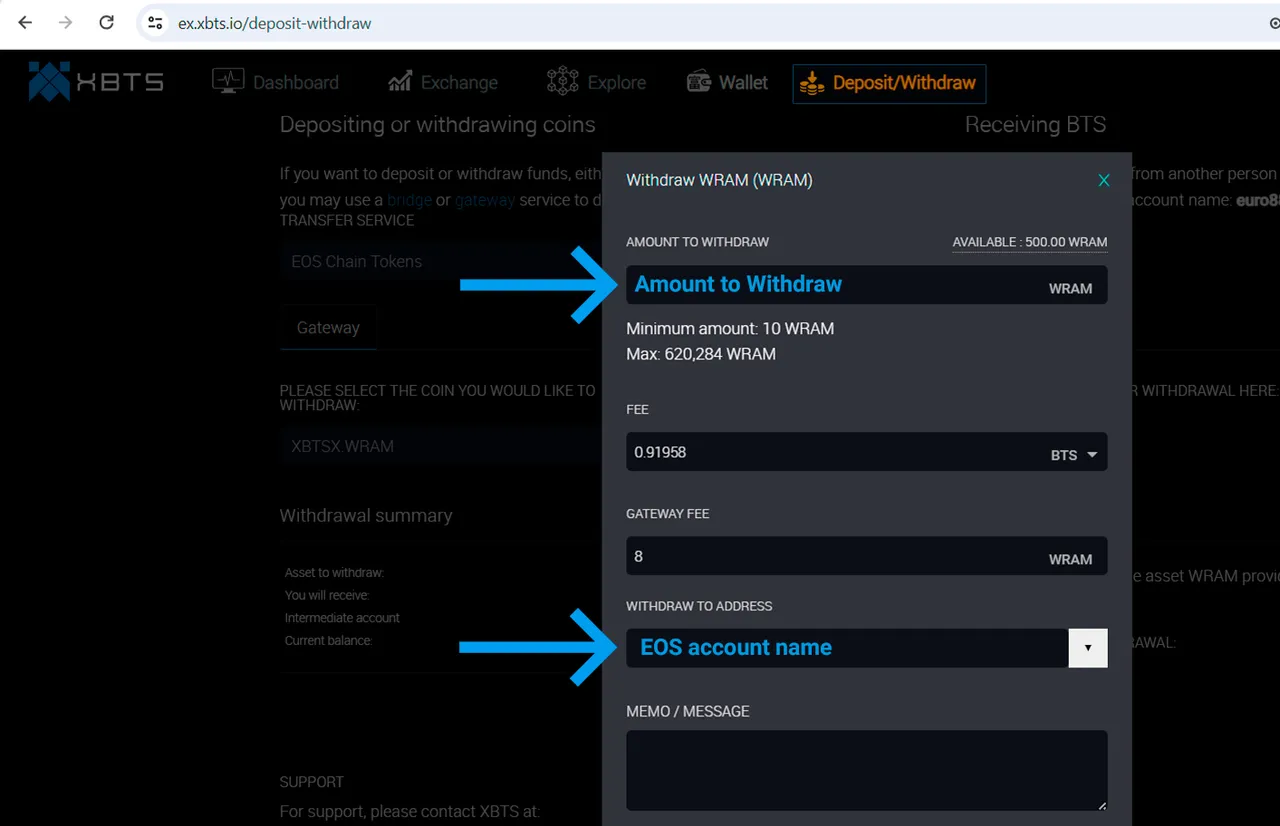The height and width of the screenshot is (826, 1280).
Task: Open the XBTSX.WRAM coin selector
Action: coord(440,446)
